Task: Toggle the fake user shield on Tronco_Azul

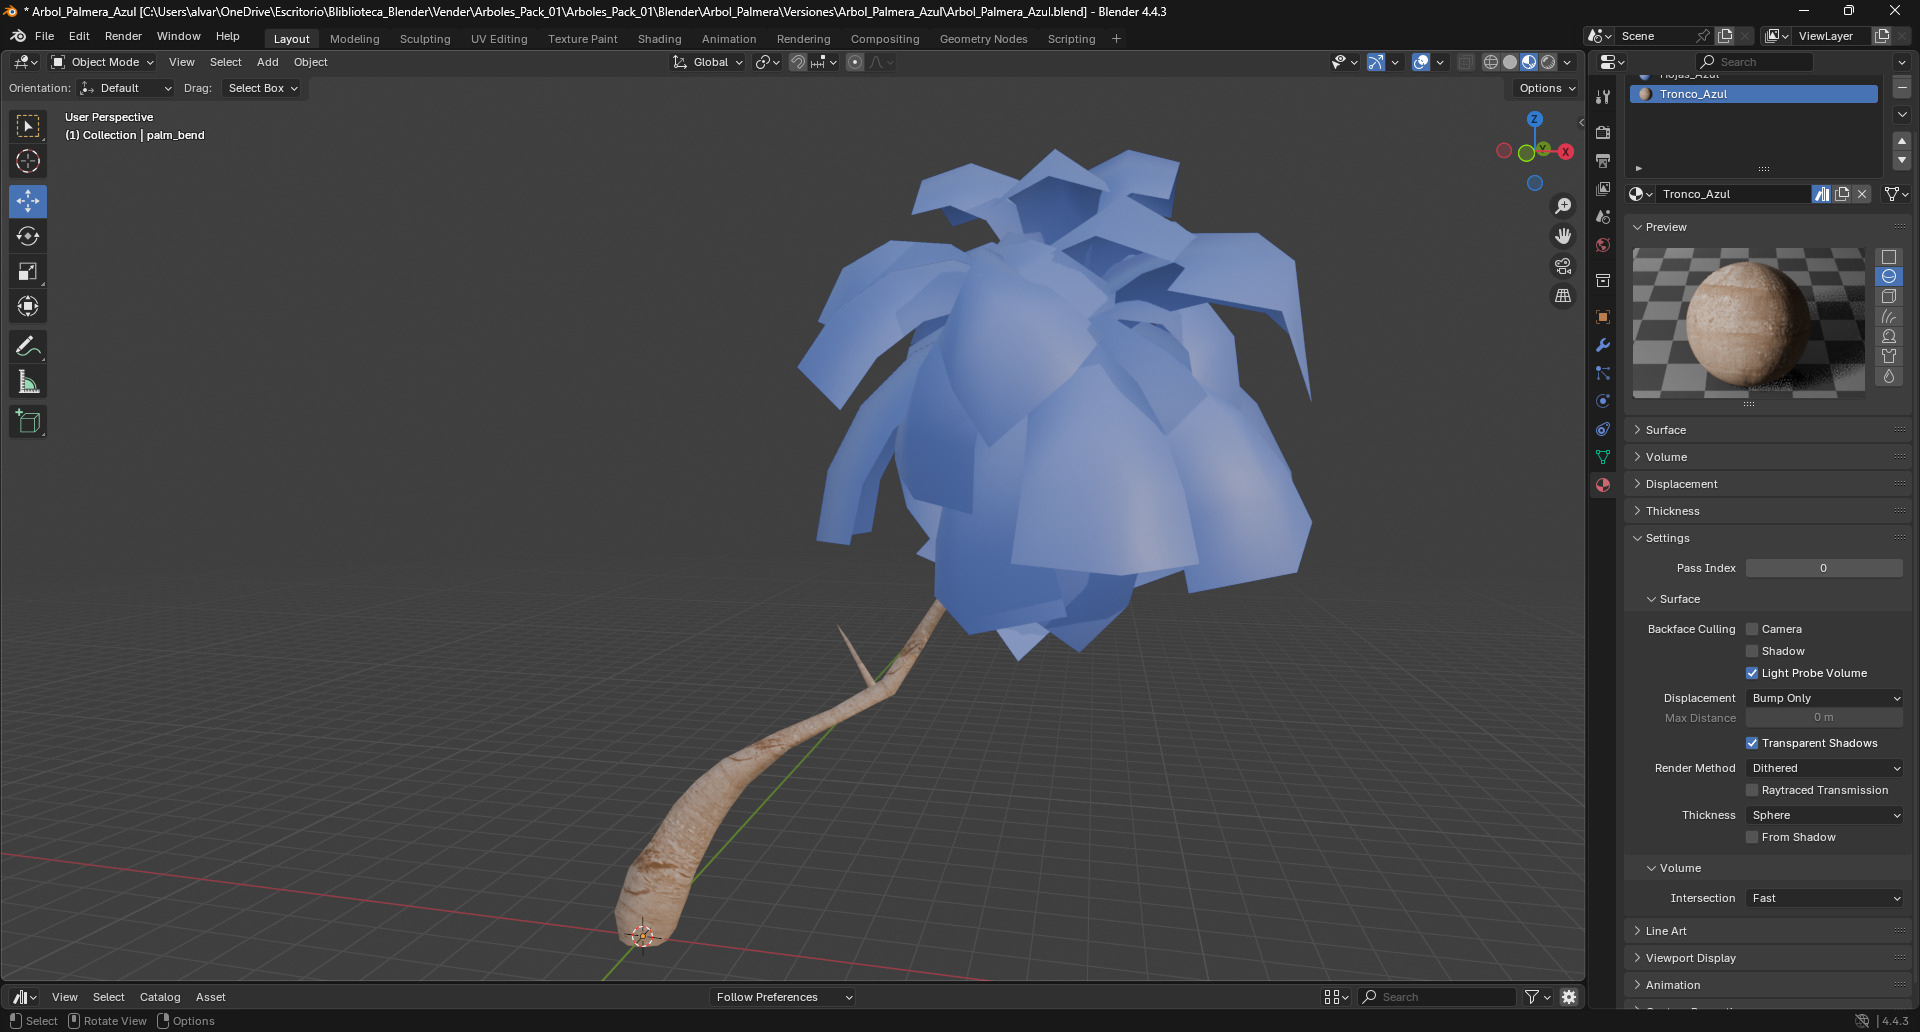Action: pos(1822,194)
